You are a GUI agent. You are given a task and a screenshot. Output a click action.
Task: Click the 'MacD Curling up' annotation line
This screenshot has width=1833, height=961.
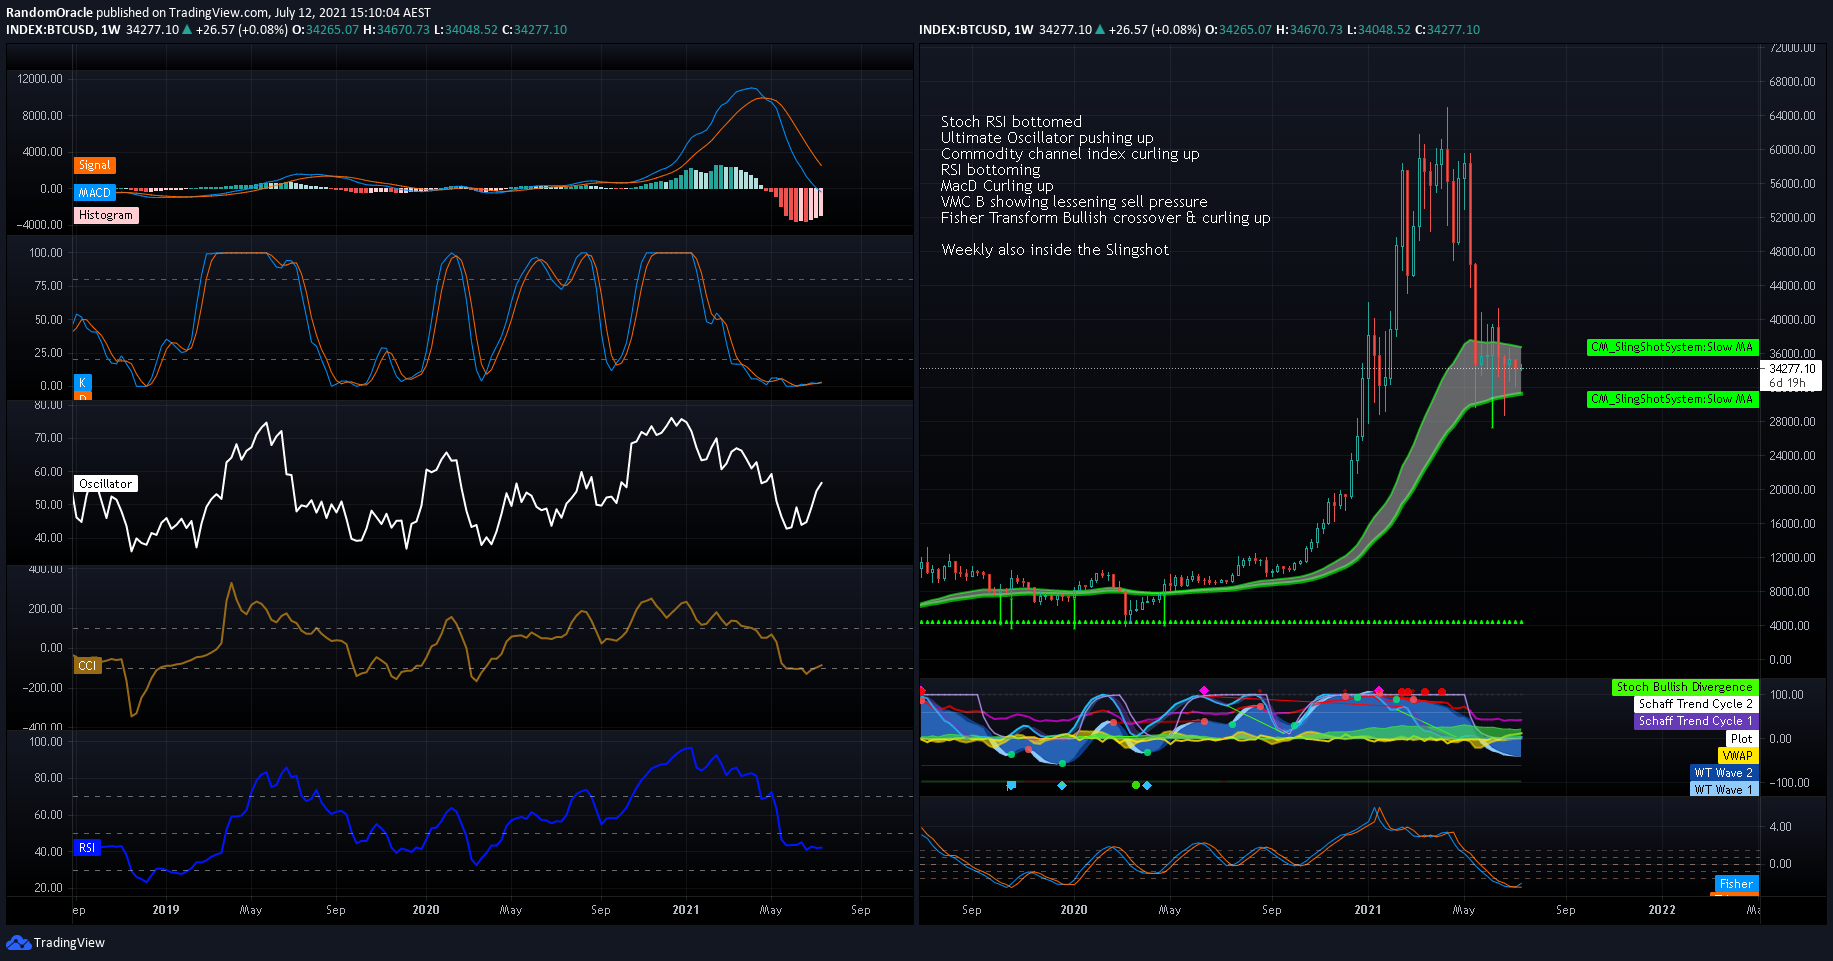[997, 186]
